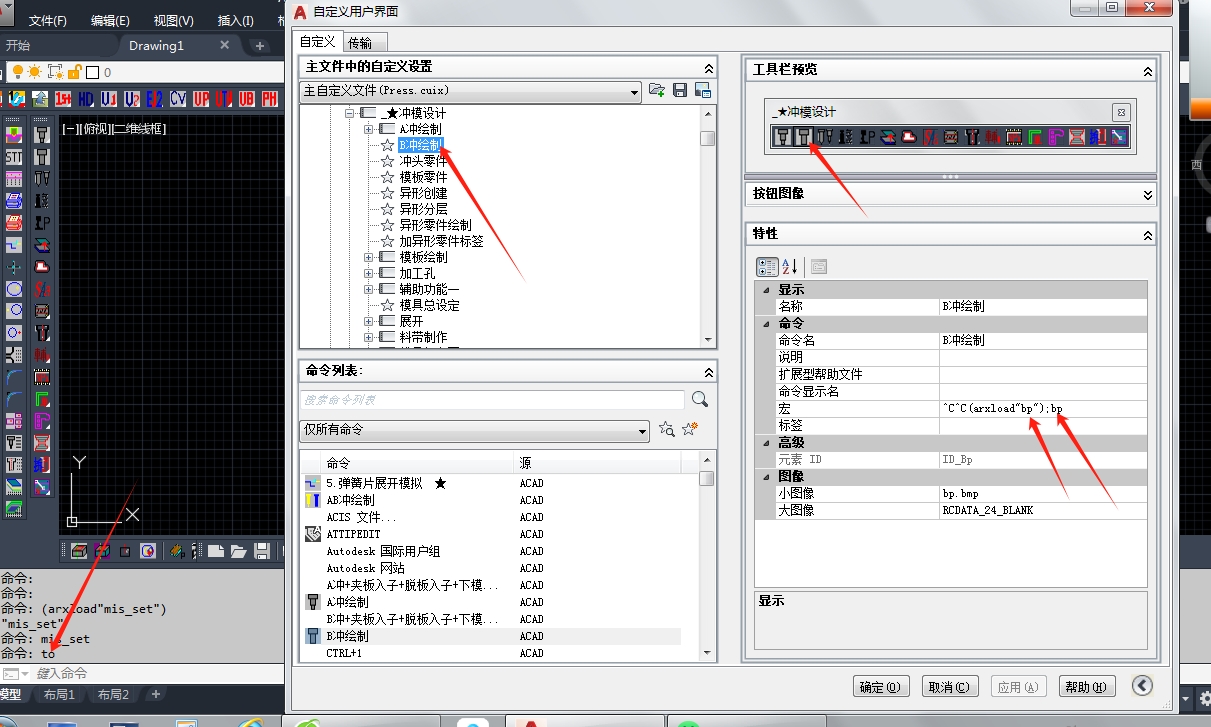Click the 1st icon in the AutoCAD toolbar

coord(63,99)
